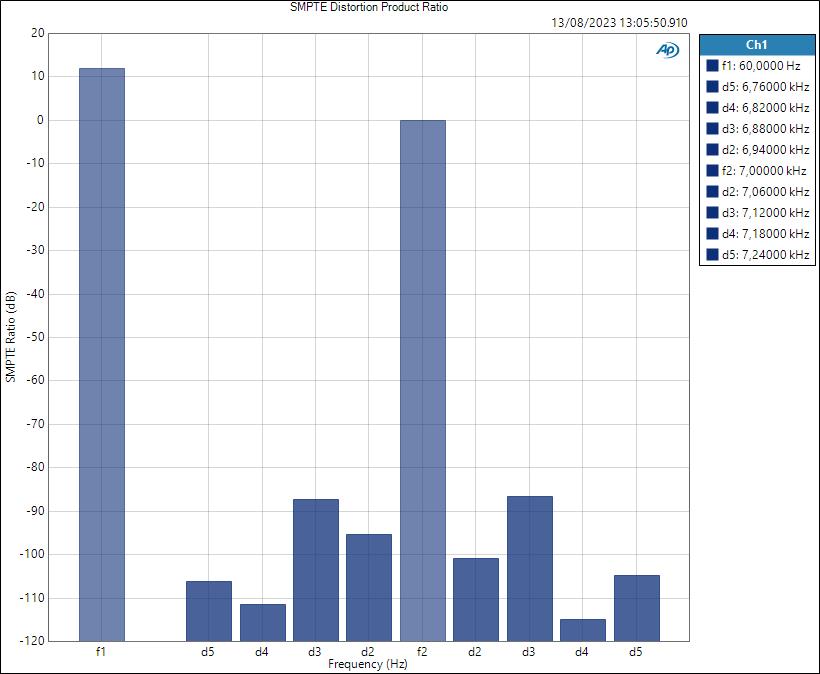Screen dimensions: 820x674
Task: Click the swatch beside d3: 7,12000 kHz
Action: click(x=712, y=212)
